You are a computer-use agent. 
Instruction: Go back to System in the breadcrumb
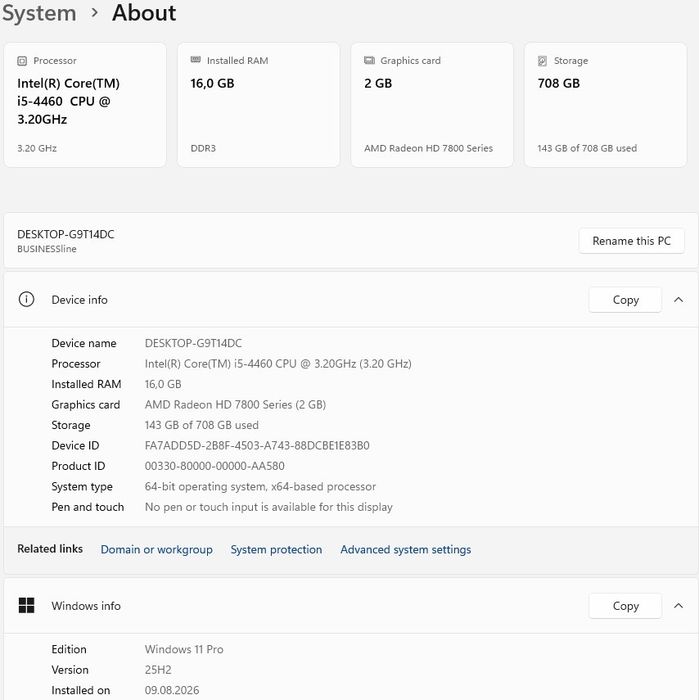coord(39,13)
